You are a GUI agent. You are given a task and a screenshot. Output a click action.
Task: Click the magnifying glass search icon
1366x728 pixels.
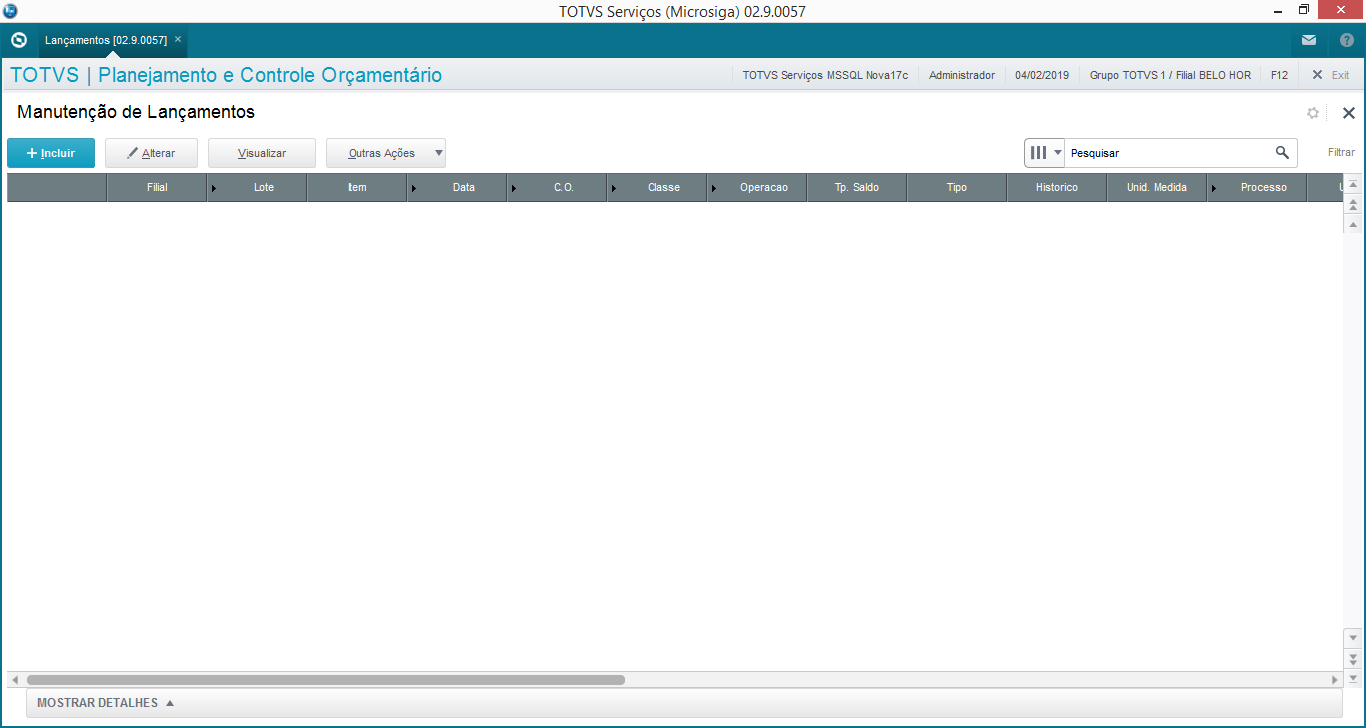point(1282,153)
